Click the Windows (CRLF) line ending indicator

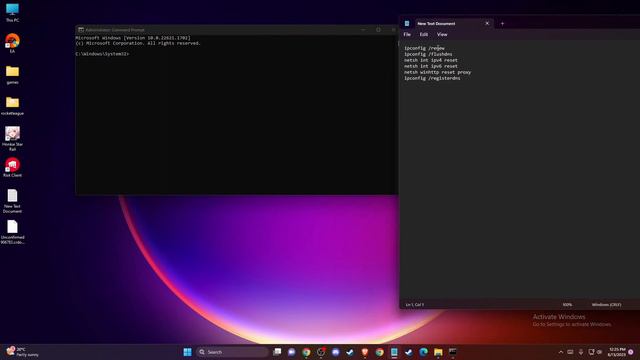[606, 304]
